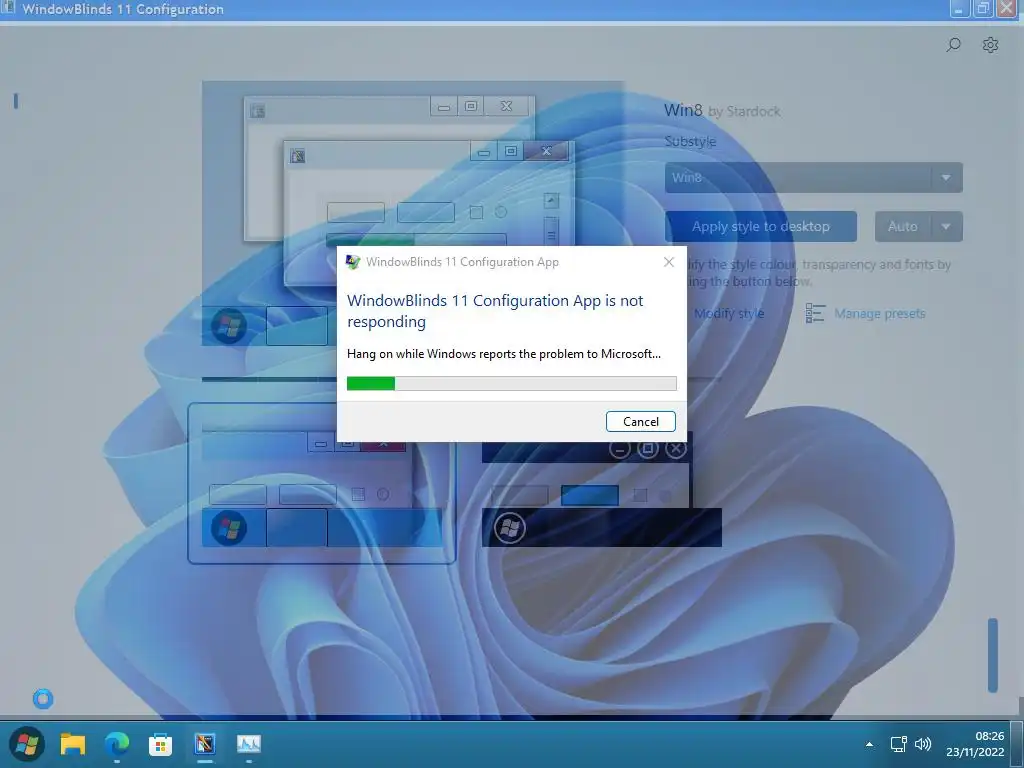
Task: Open the clock showing 08:26
Action: coord(975,744)
